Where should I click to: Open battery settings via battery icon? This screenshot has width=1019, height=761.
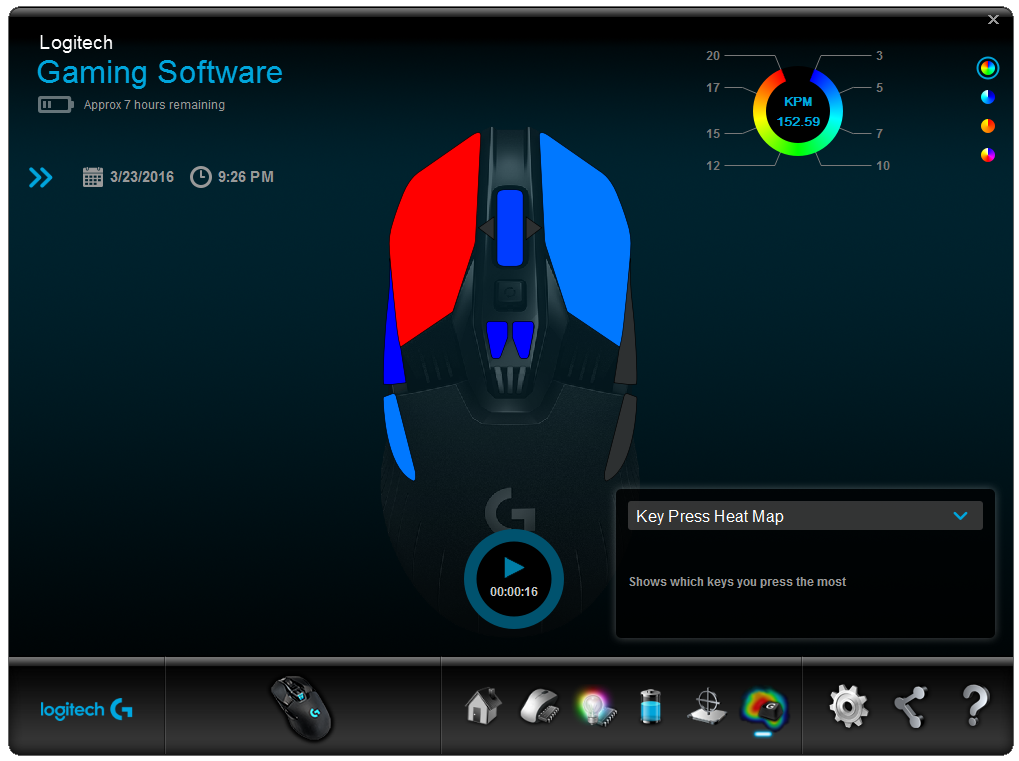click(650, 706)
